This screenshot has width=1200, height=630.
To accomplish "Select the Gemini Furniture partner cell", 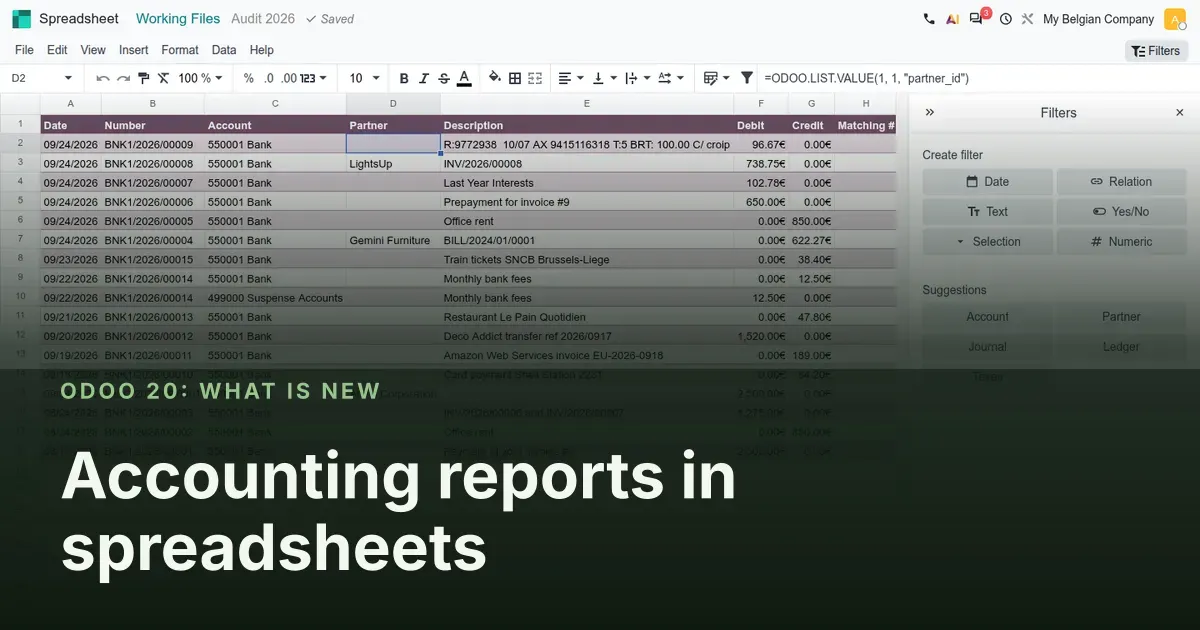I will (x=393, y=240).
